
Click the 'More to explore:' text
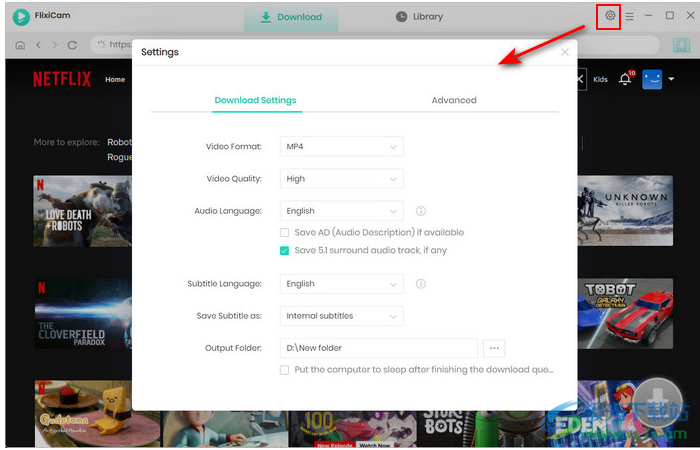point(67,142)
